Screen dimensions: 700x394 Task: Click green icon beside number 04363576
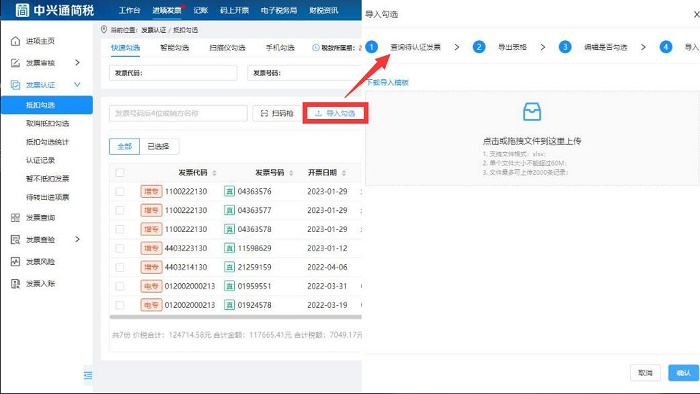[x=229, y=191]
